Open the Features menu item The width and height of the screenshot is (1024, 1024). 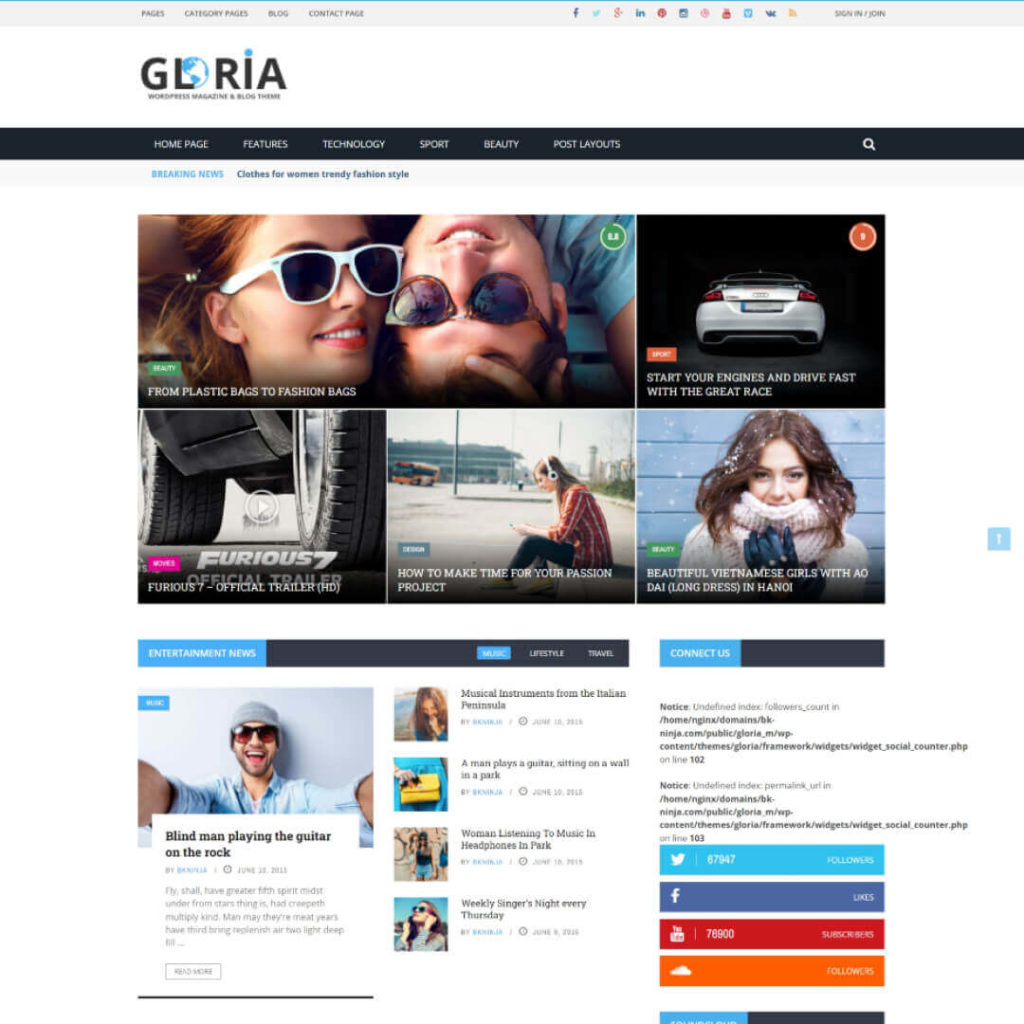(265, 144)
